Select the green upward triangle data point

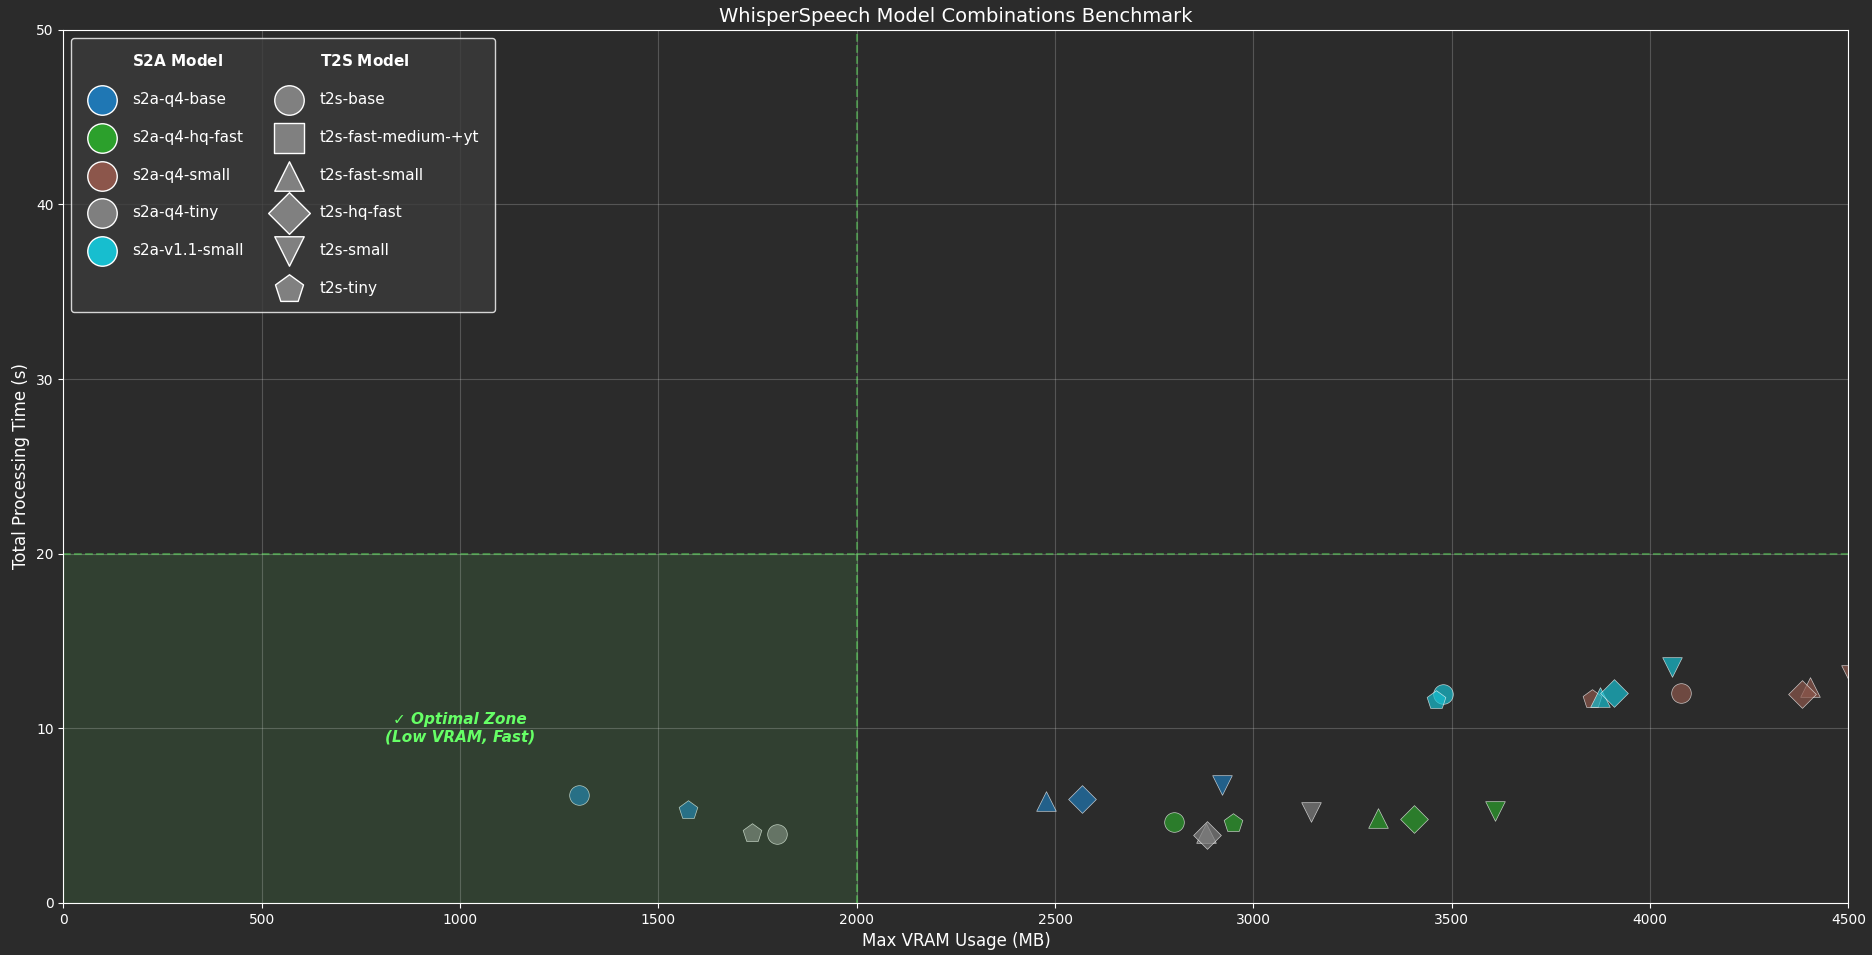coord(1378,819)
